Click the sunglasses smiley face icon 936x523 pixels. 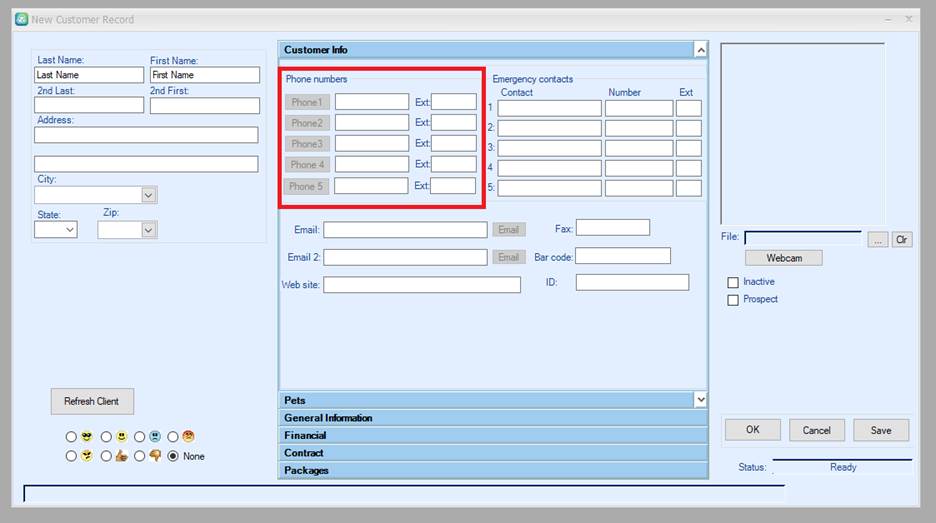tap(86, 437)
